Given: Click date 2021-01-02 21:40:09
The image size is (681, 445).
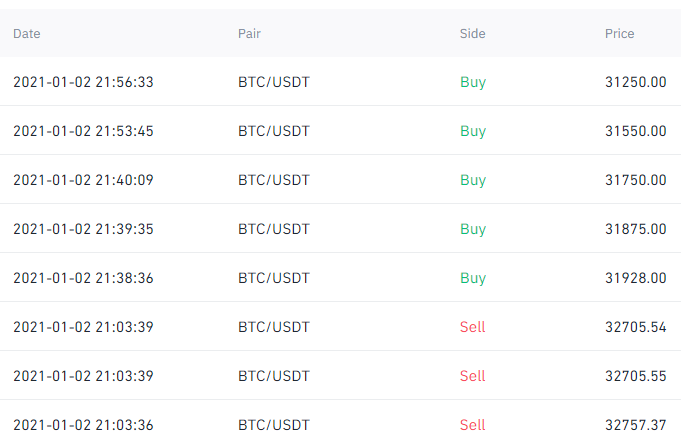Looking at the screenshot, I should click(x=83, y=180).
